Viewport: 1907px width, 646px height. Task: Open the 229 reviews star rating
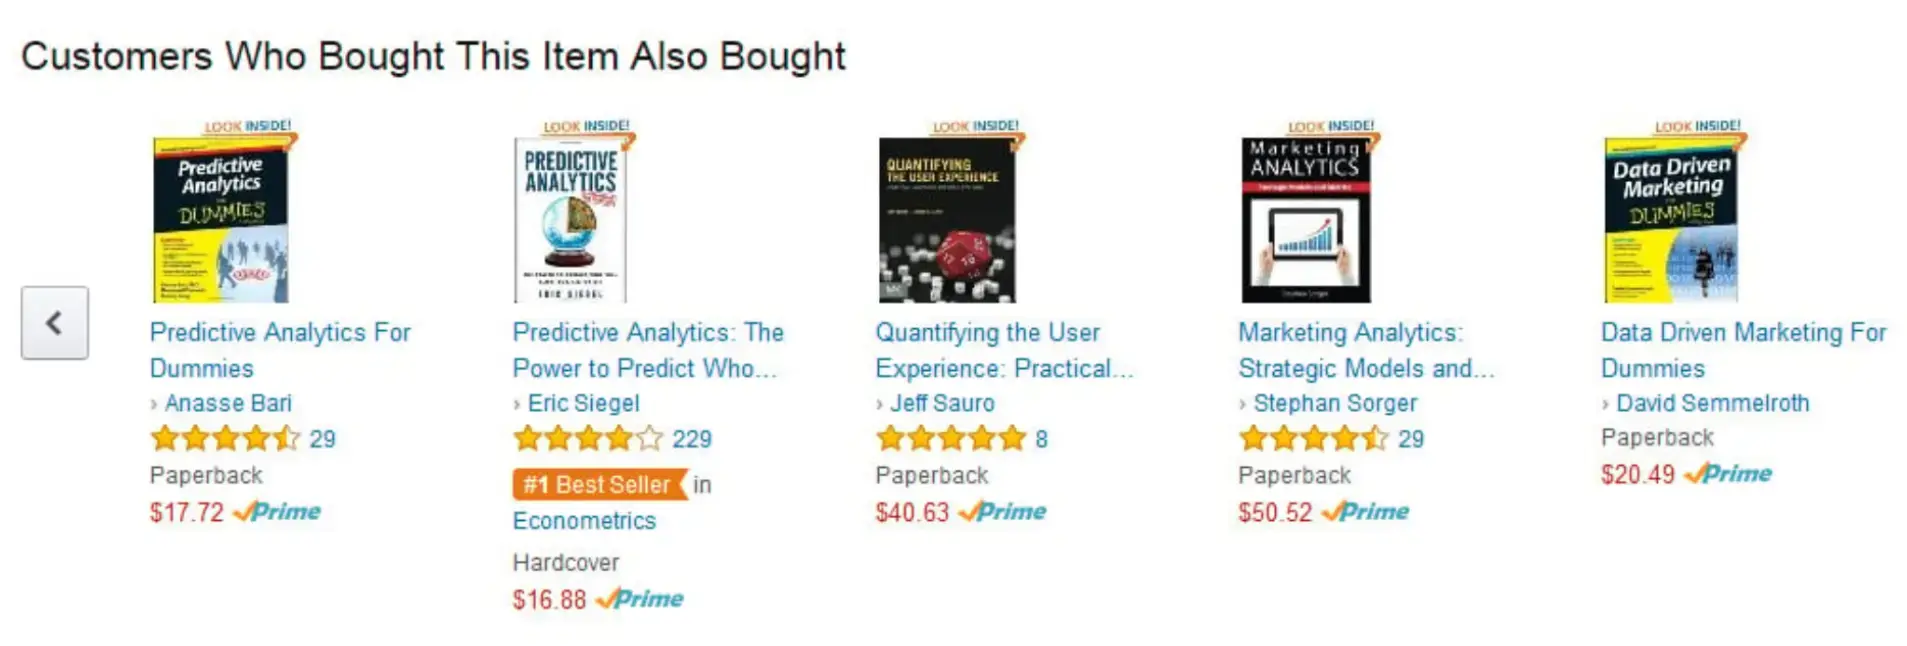(588, 439)
